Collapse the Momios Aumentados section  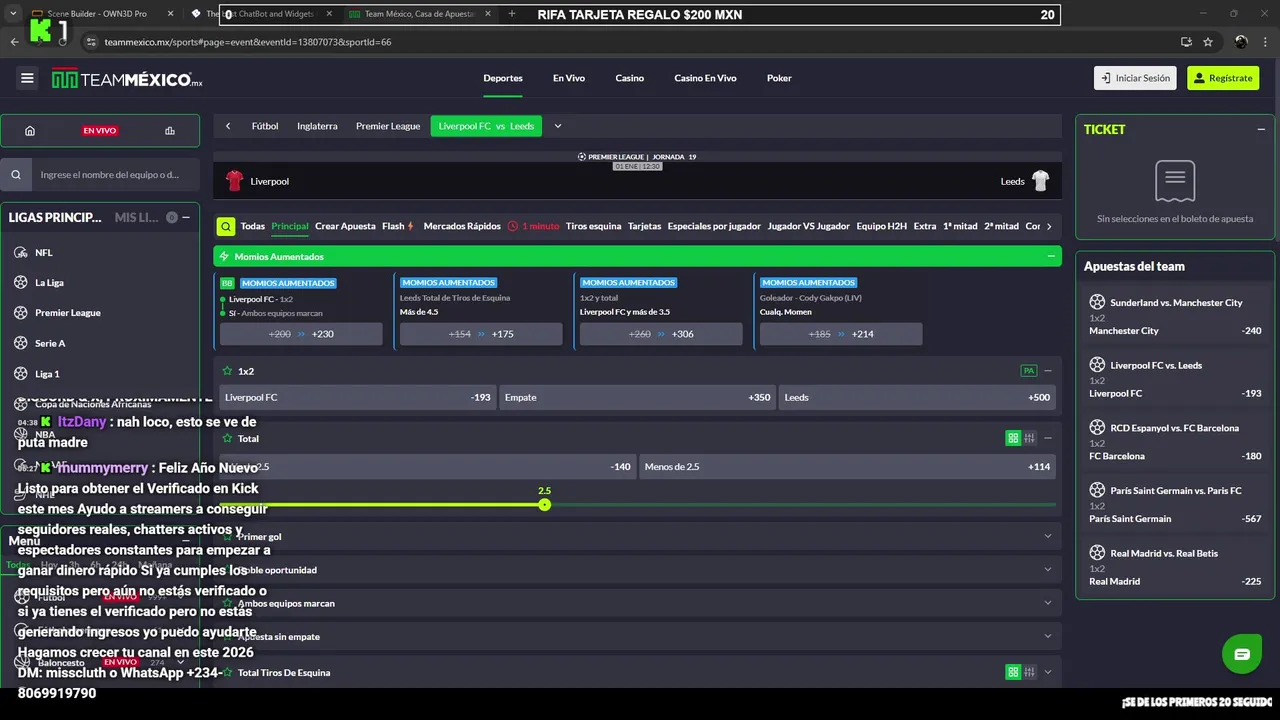point(1051,256)
